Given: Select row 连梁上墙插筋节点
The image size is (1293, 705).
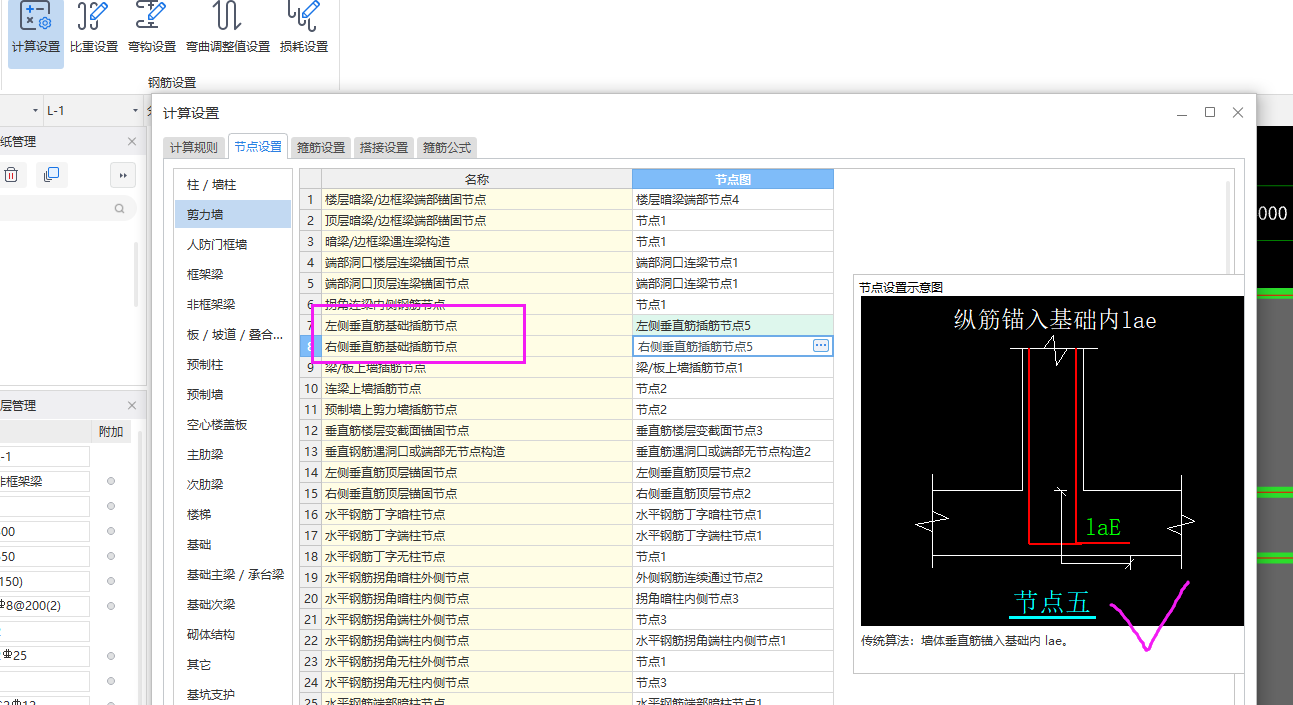Looking at the screenshot, I should [476, 389].
